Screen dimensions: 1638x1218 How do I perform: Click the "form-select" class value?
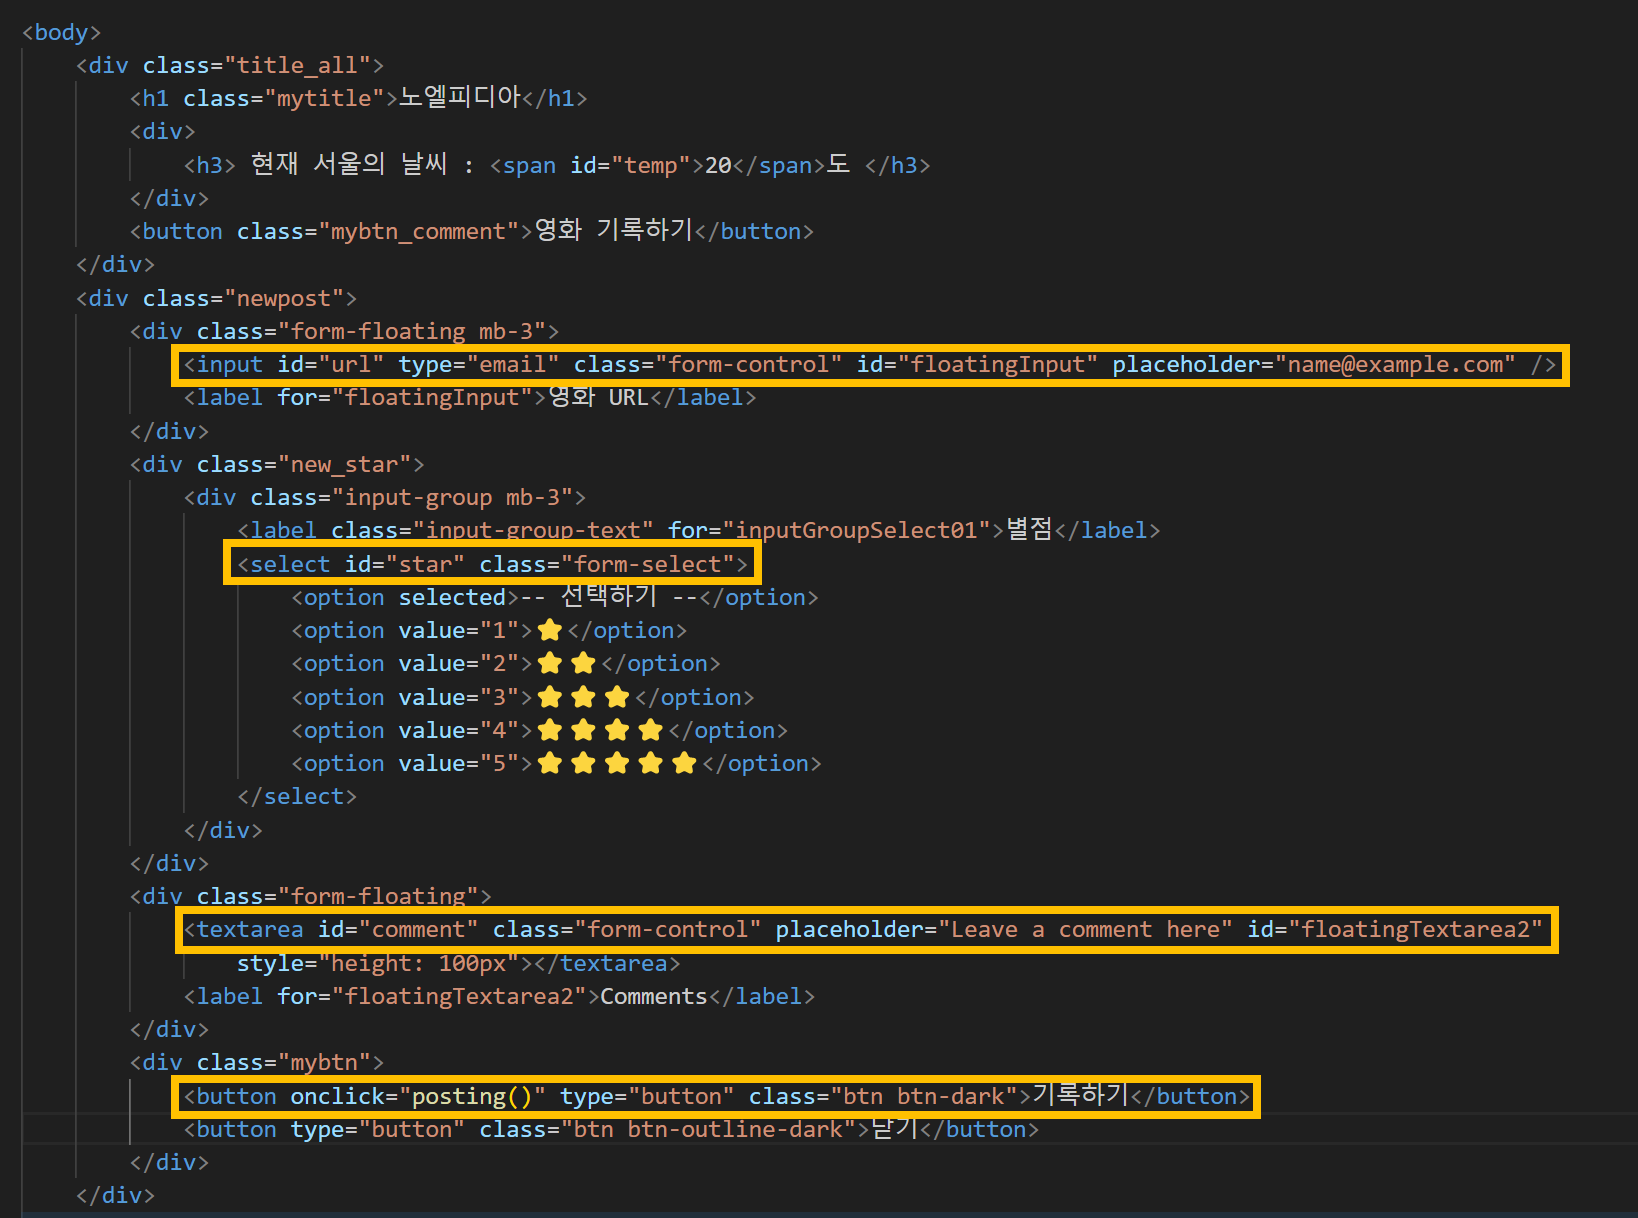(x=648, y=564)
